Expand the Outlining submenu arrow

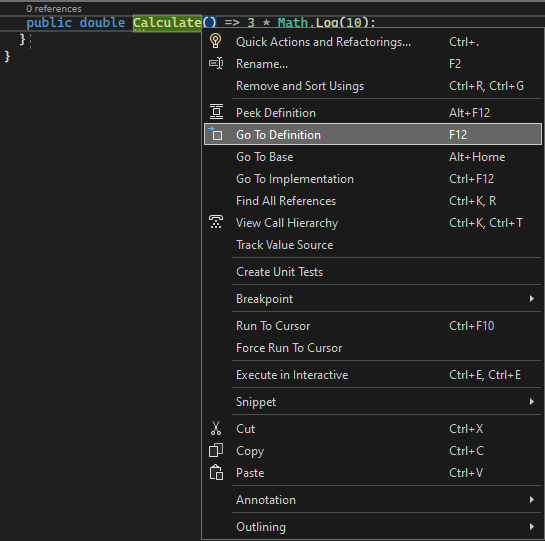531,526
